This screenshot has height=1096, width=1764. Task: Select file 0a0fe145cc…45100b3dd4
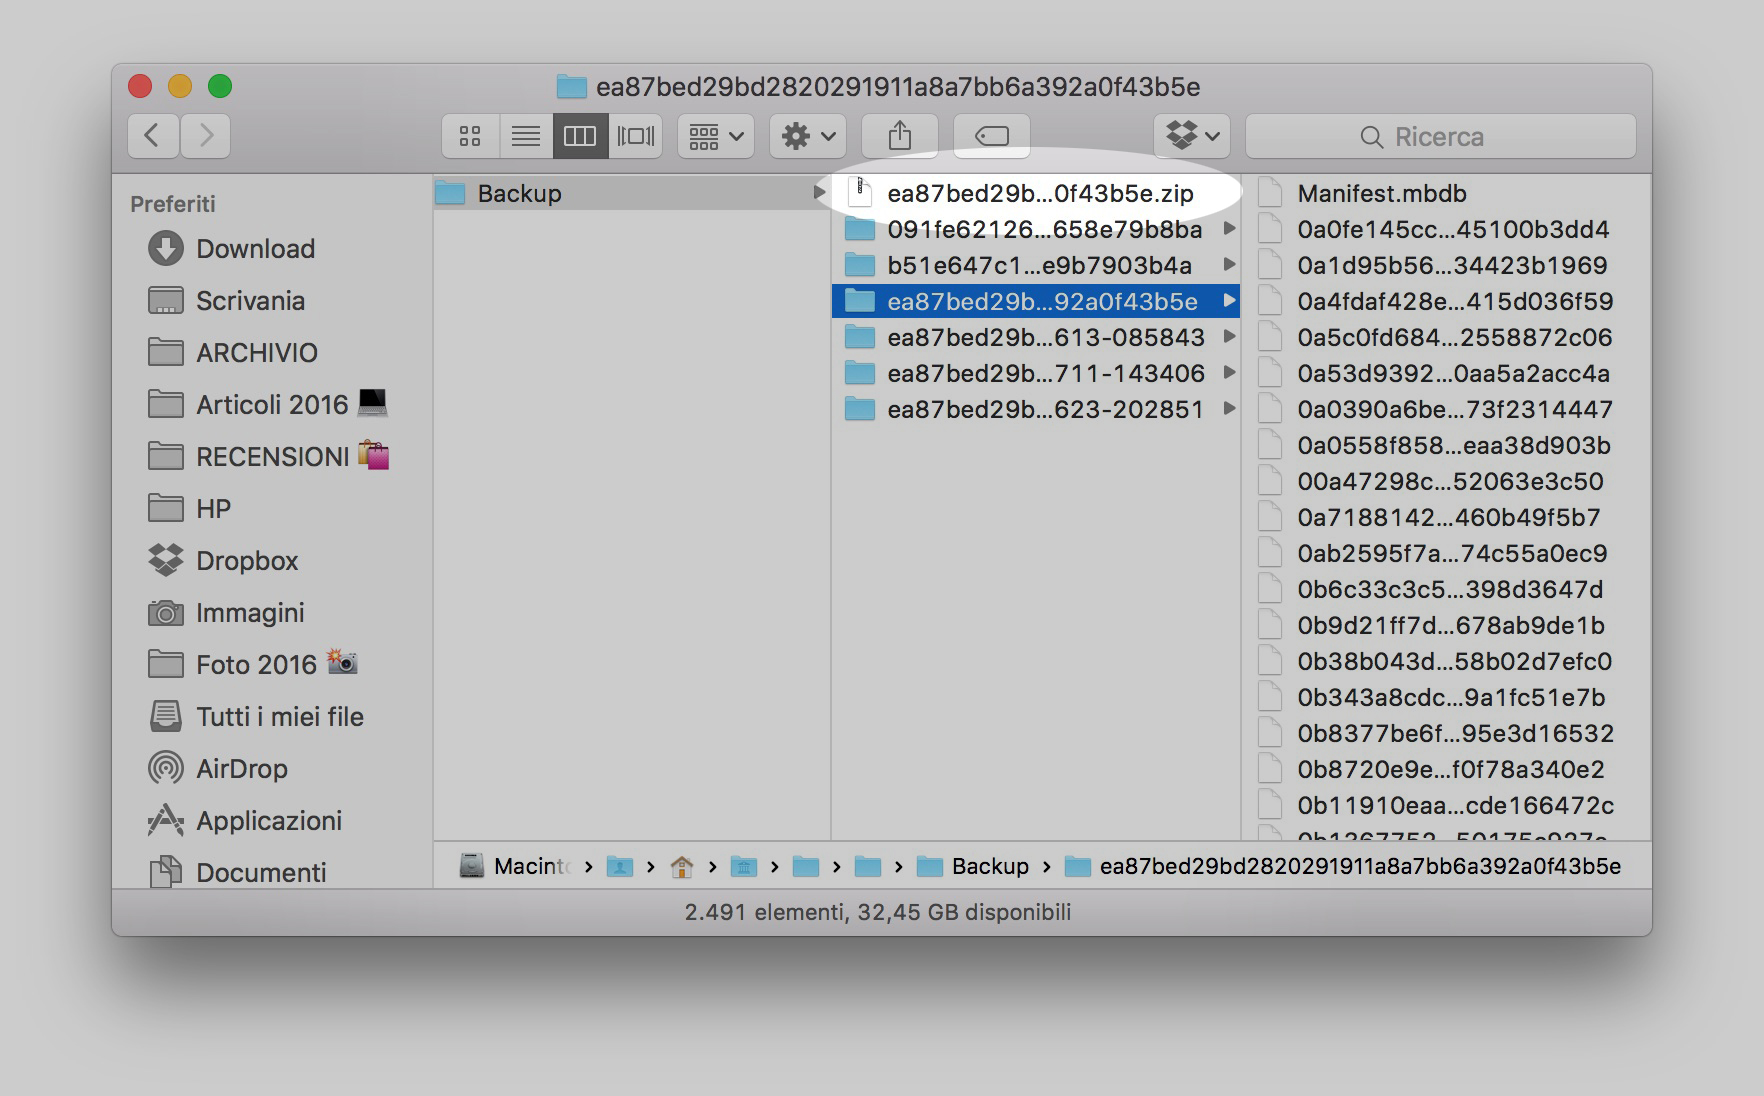tap(1446, 229)
